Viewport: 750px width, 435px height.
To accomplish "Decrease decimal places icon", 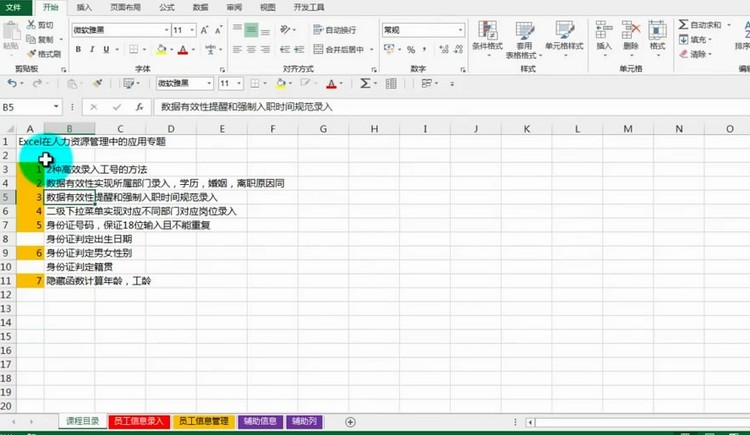I will 459,49.
